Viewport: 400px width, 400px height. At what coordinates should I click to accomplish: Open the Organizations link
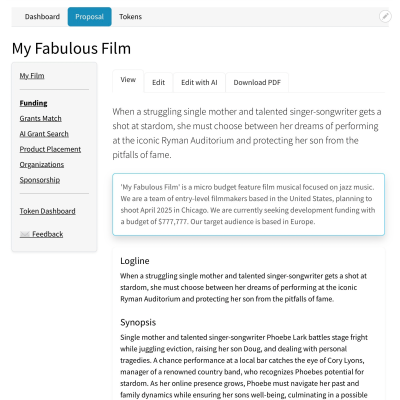pos(42,165)
